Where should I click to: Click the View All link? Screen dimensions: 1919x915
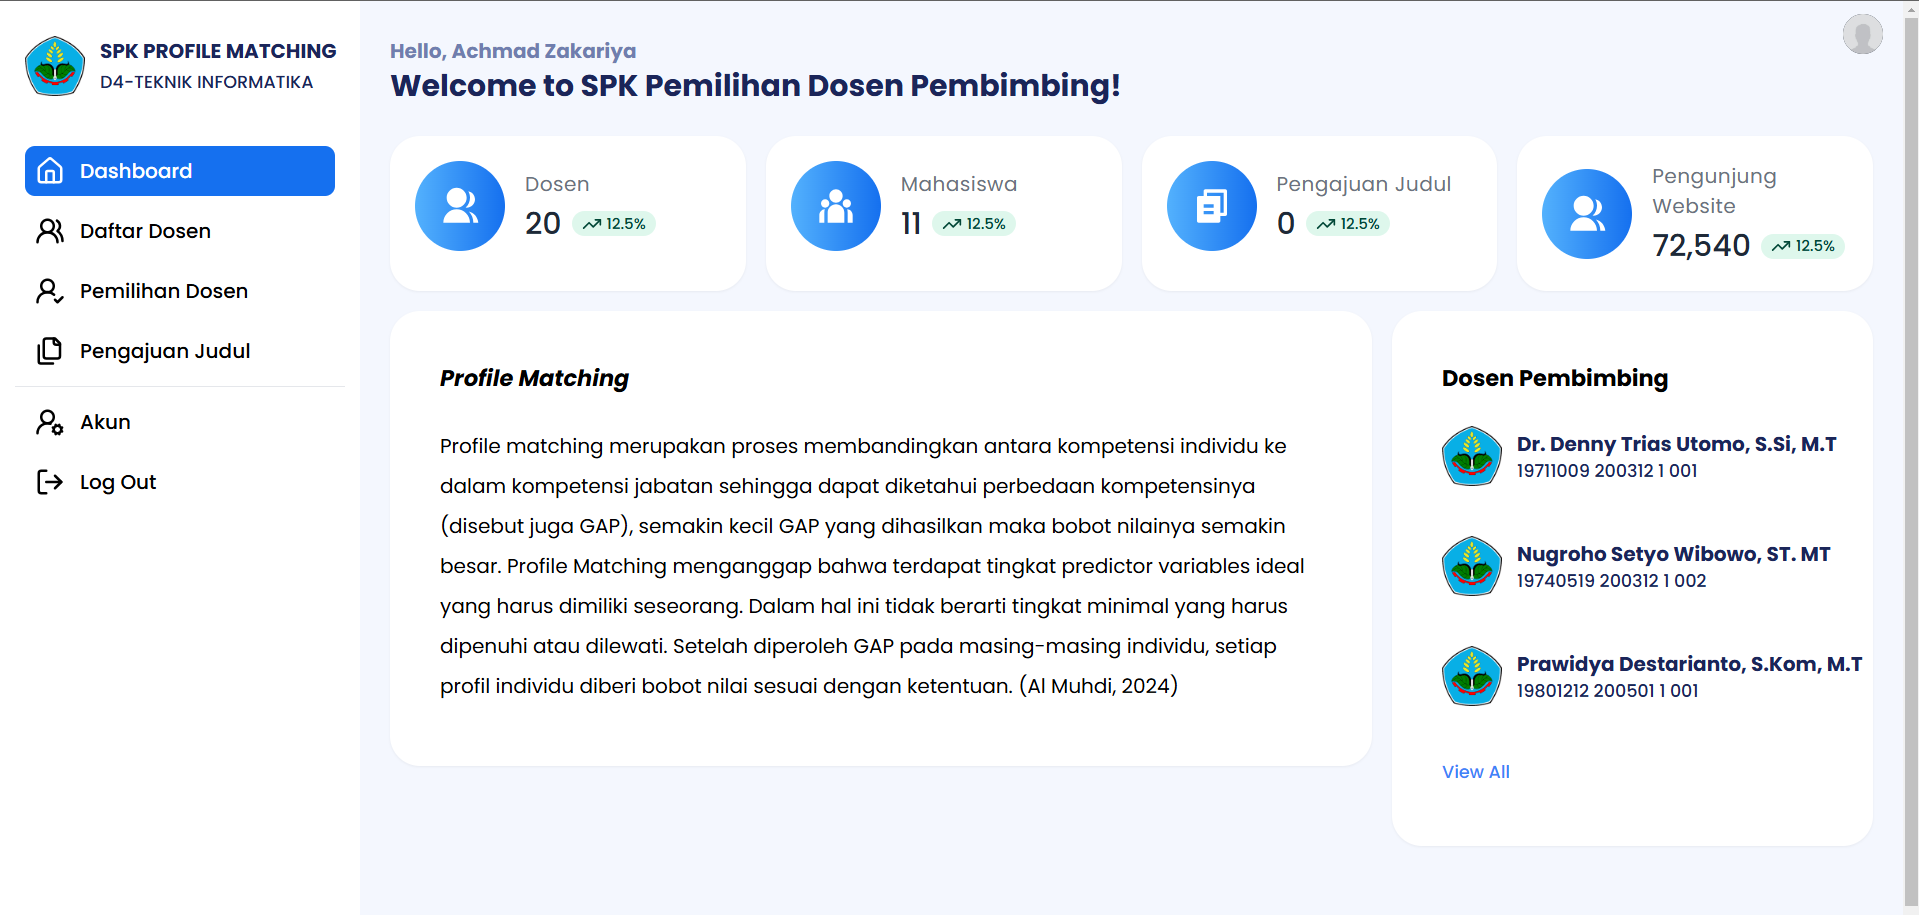tap(1476, 772)
